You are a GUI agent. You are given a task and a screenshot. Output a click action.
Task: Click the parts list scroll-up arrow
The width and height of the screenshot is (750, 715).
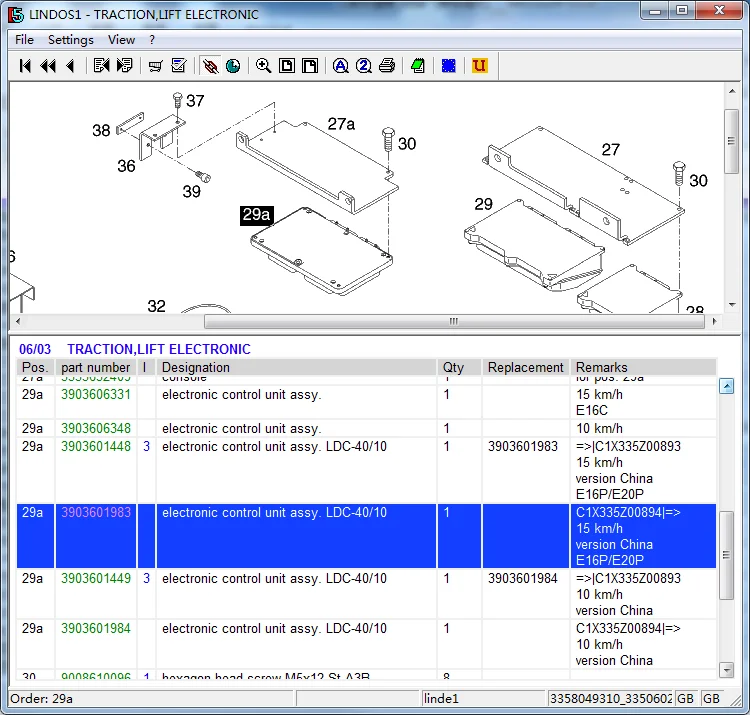pos(727,386)
